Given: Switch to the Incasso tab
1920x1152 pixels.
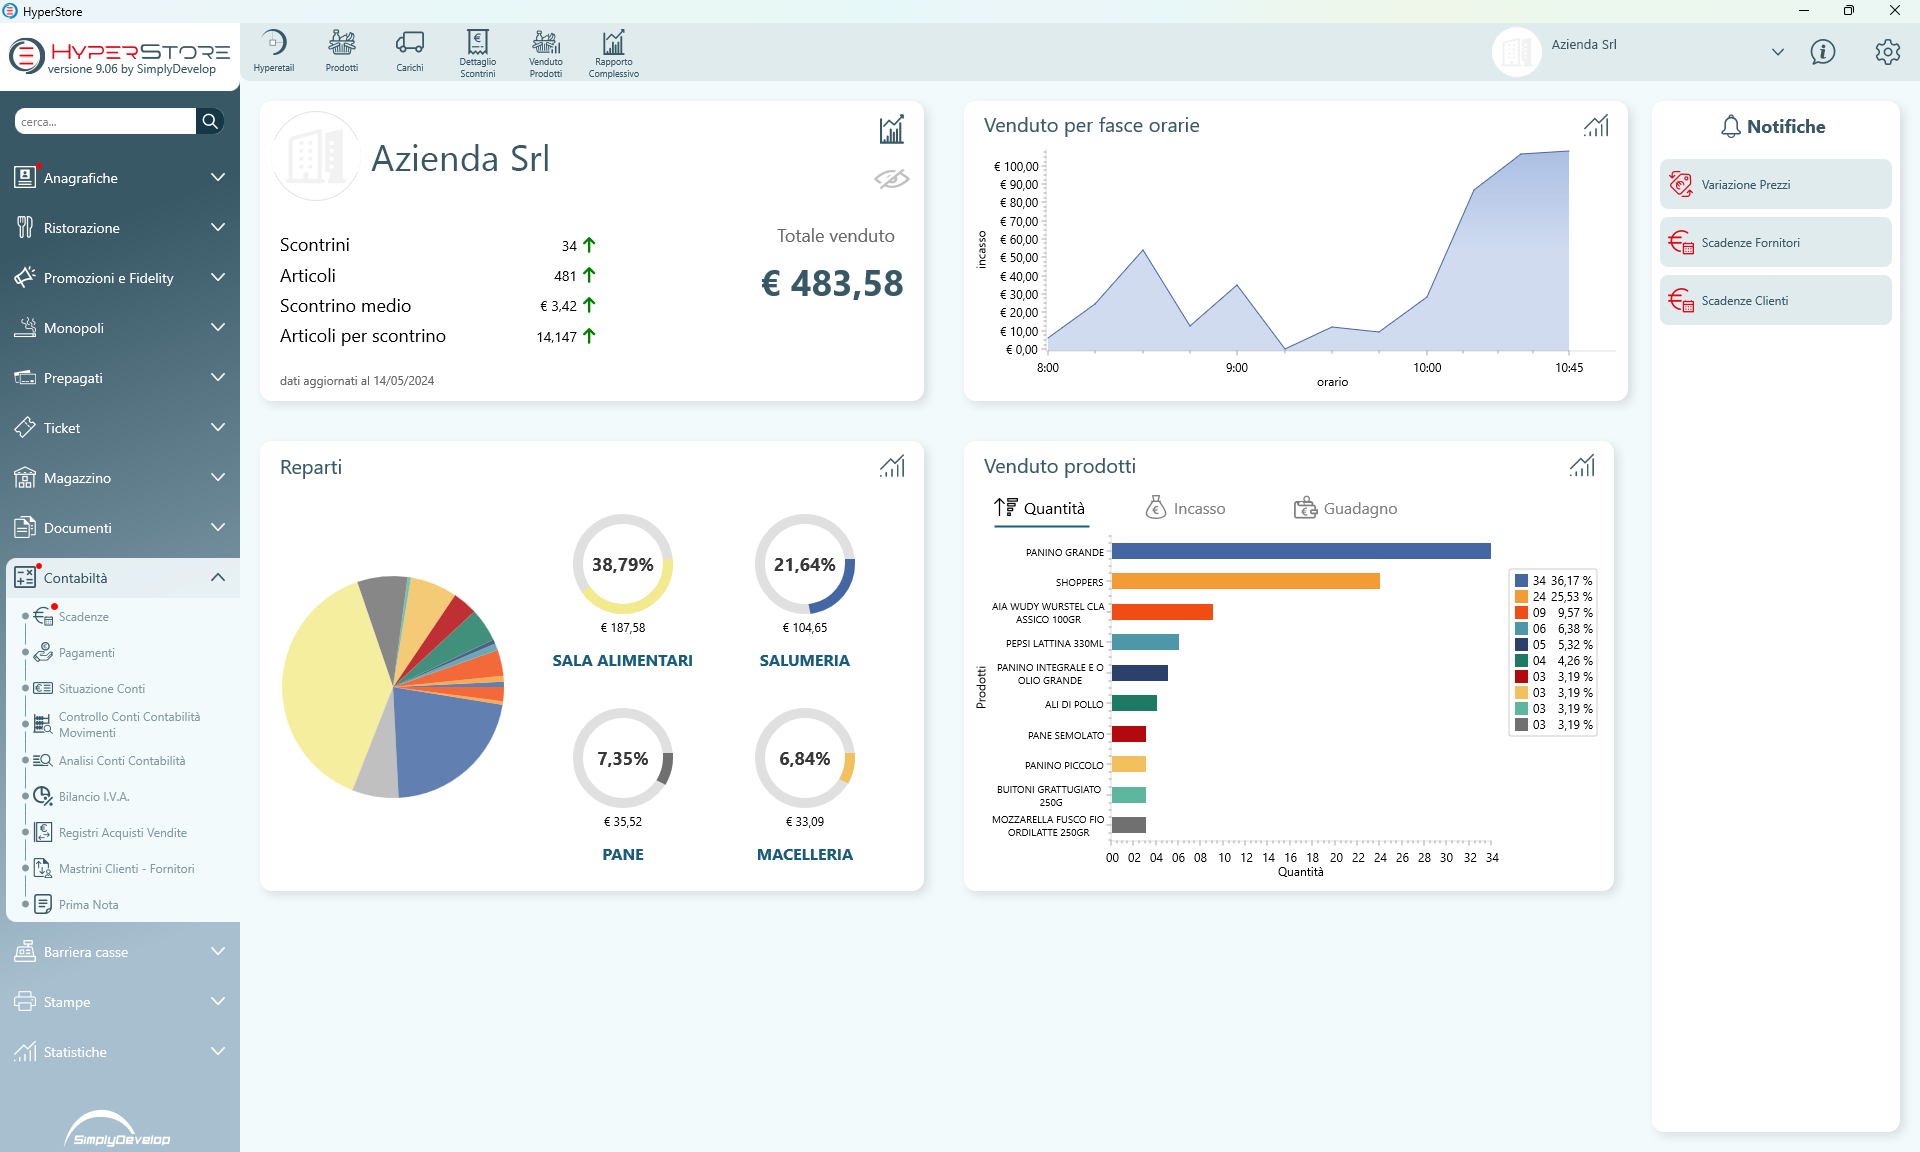Looking at the screenshot, I should (1185, 508).
